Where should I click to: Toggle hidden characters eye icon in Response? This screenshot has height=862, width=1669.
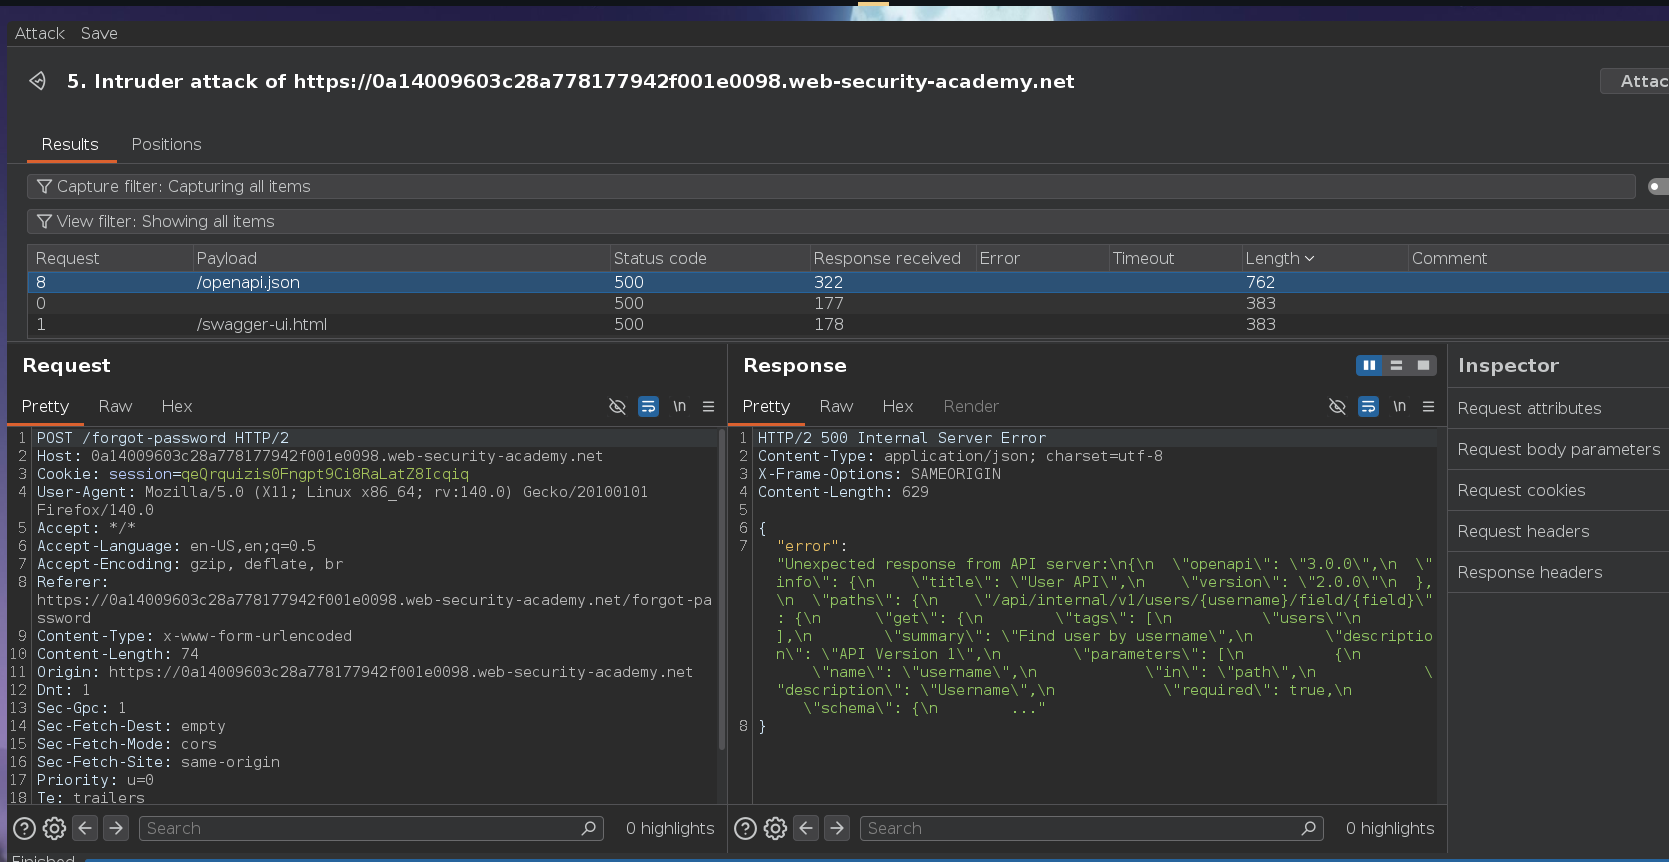click(x=1337, y=406)
